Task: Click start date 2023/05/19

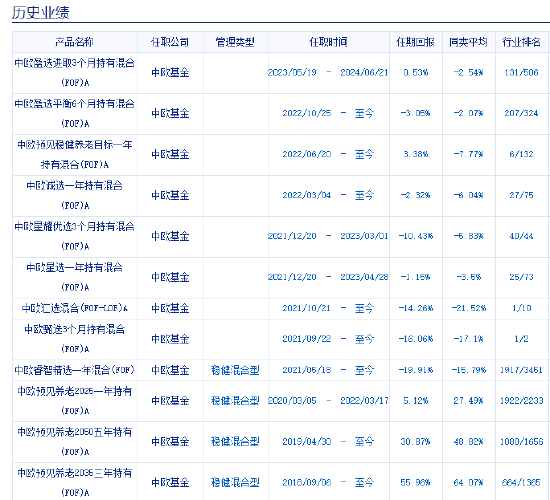Action: 292,73
